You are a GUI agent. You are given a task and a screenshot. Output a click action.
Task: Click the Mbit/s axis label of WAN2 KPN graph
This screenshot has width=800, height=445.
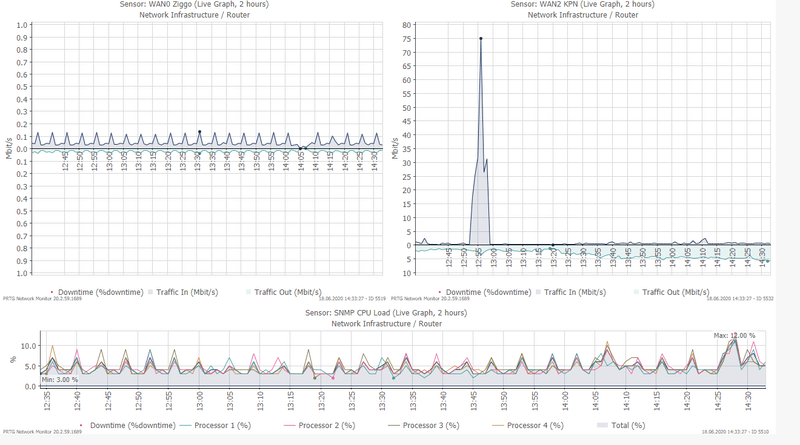(x=394, y=148)
